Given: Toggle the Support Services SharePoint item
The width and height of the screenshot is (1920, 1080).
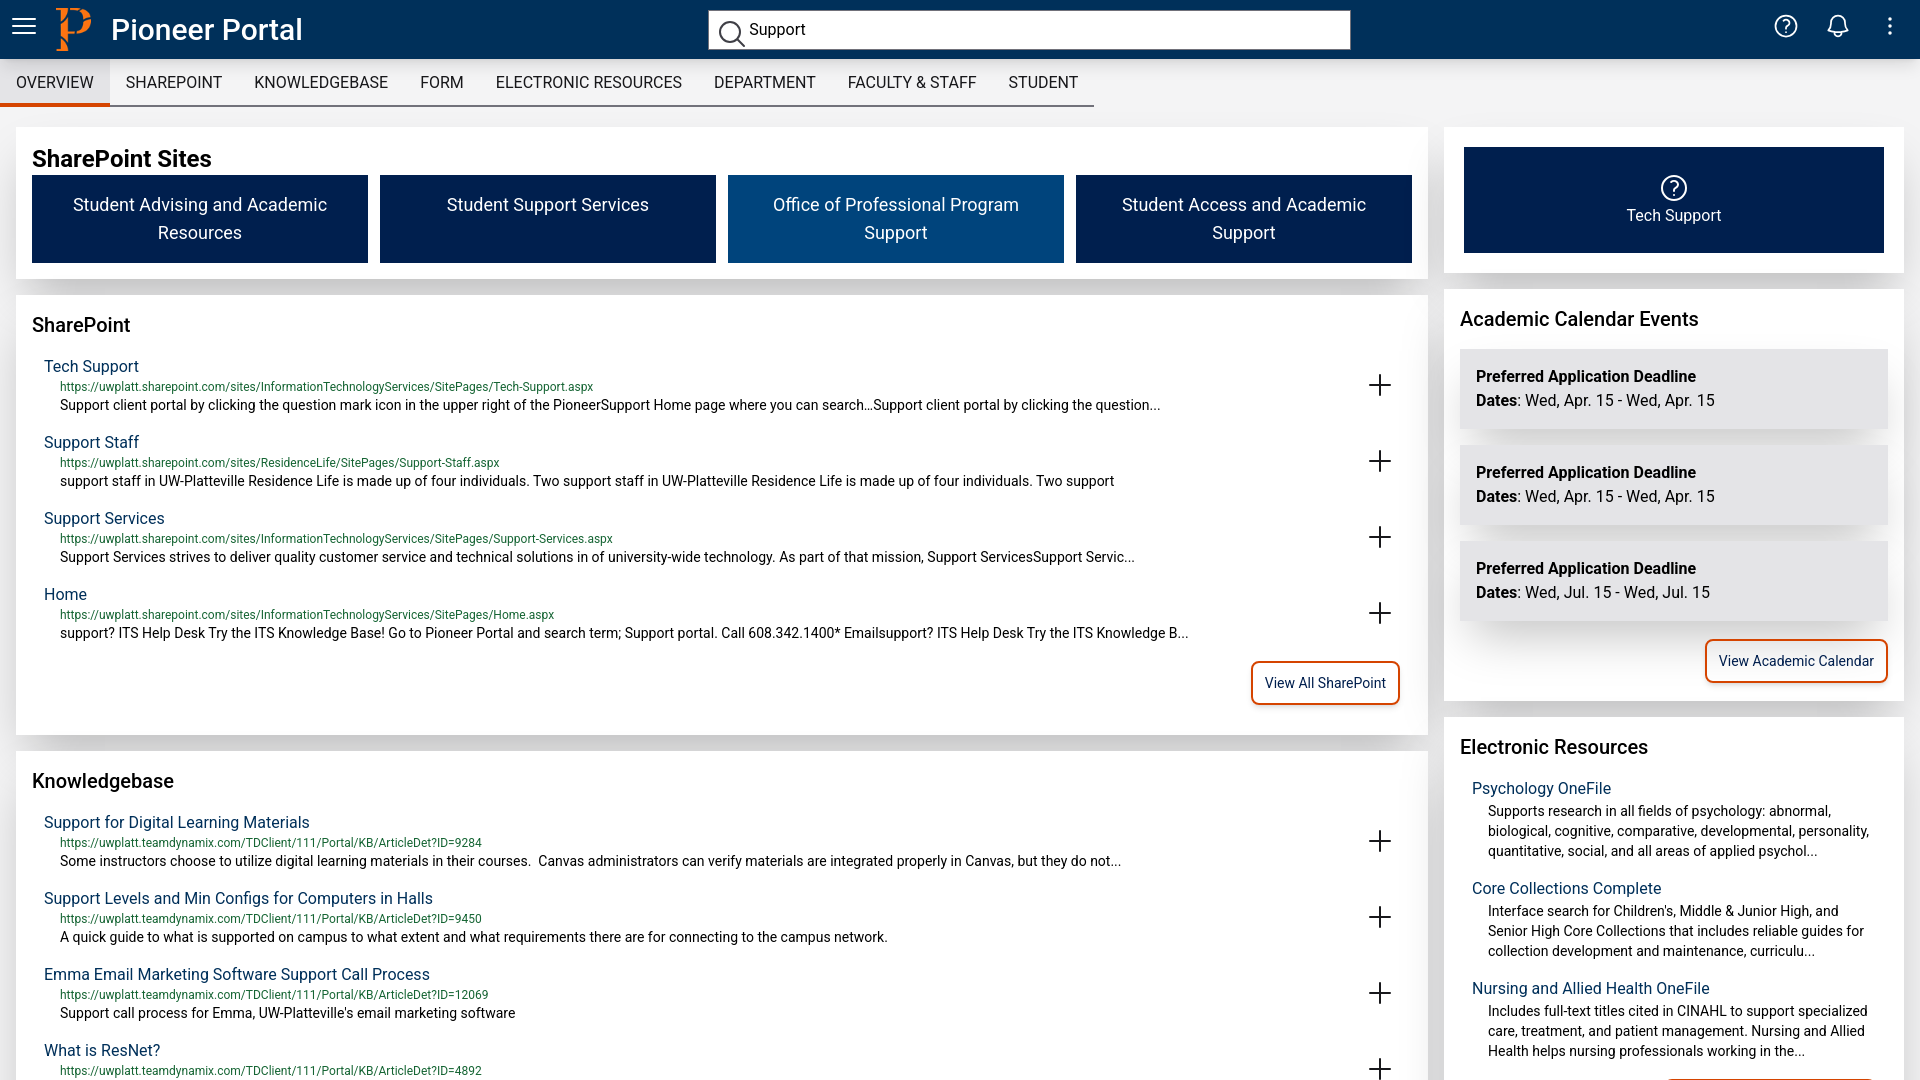Looking at the screenshot, I should coord(1379,537).
